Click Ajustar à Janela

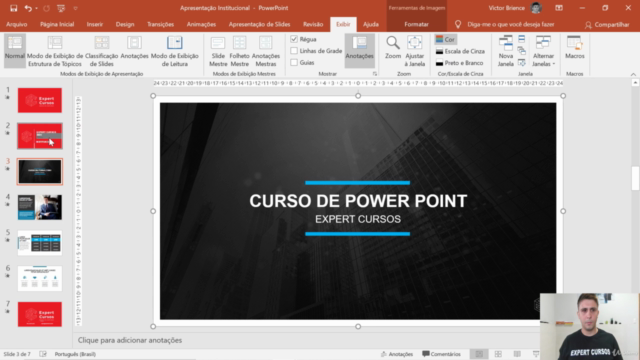click(414, 51)
